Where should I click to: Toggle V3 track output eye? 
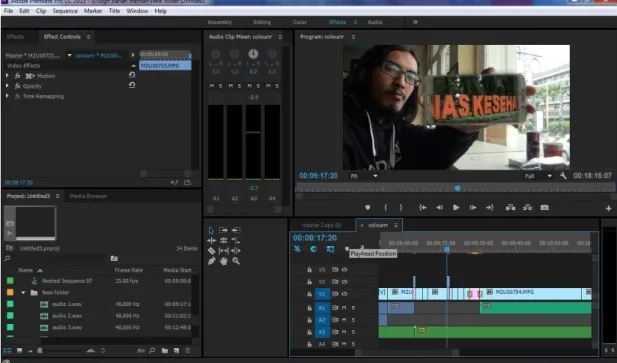point(345,270)
